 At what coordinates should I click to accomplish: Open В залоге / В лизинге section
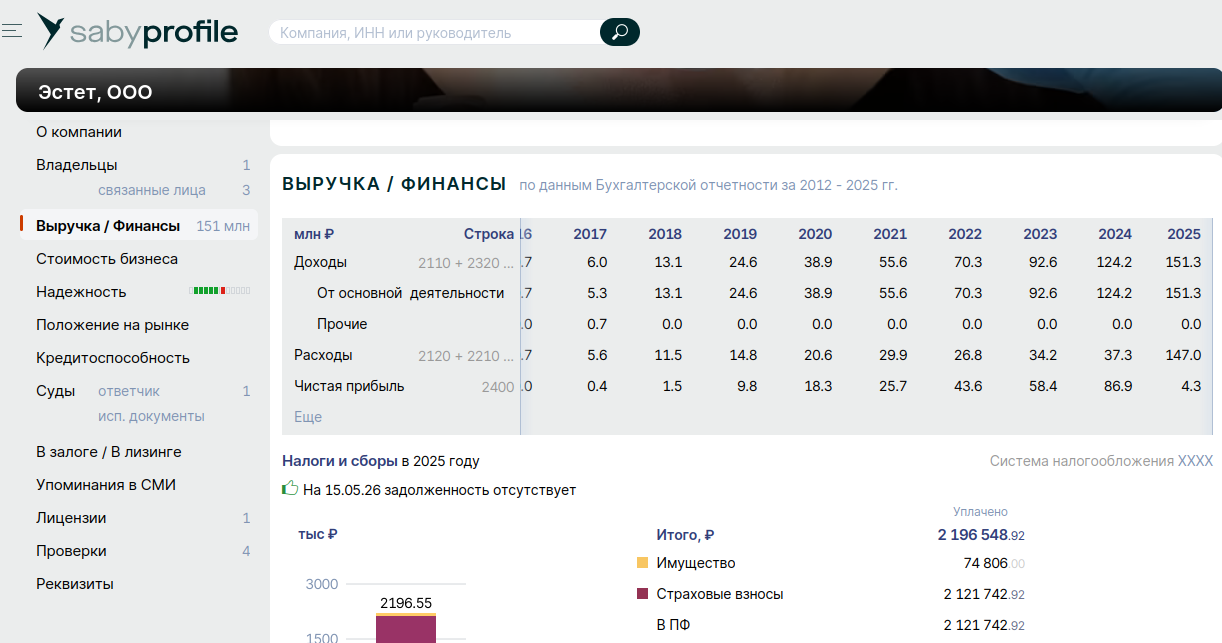click(109, 452)
